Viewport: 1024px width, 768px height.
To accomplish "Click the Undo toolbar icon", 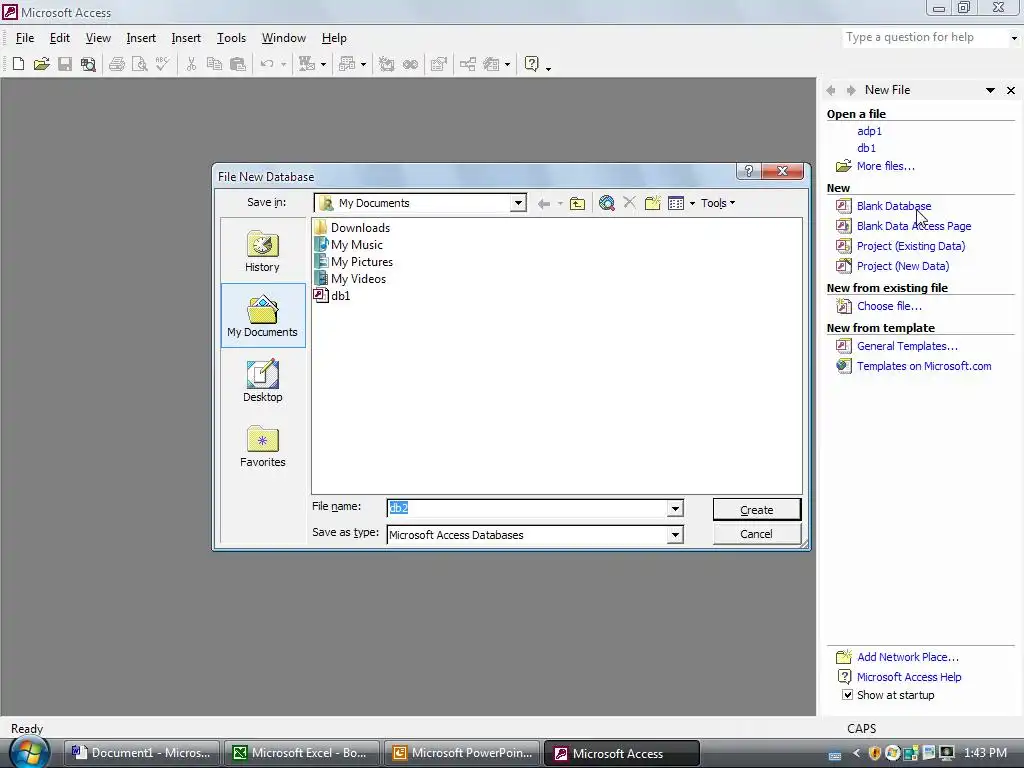I will pos(266,64).
